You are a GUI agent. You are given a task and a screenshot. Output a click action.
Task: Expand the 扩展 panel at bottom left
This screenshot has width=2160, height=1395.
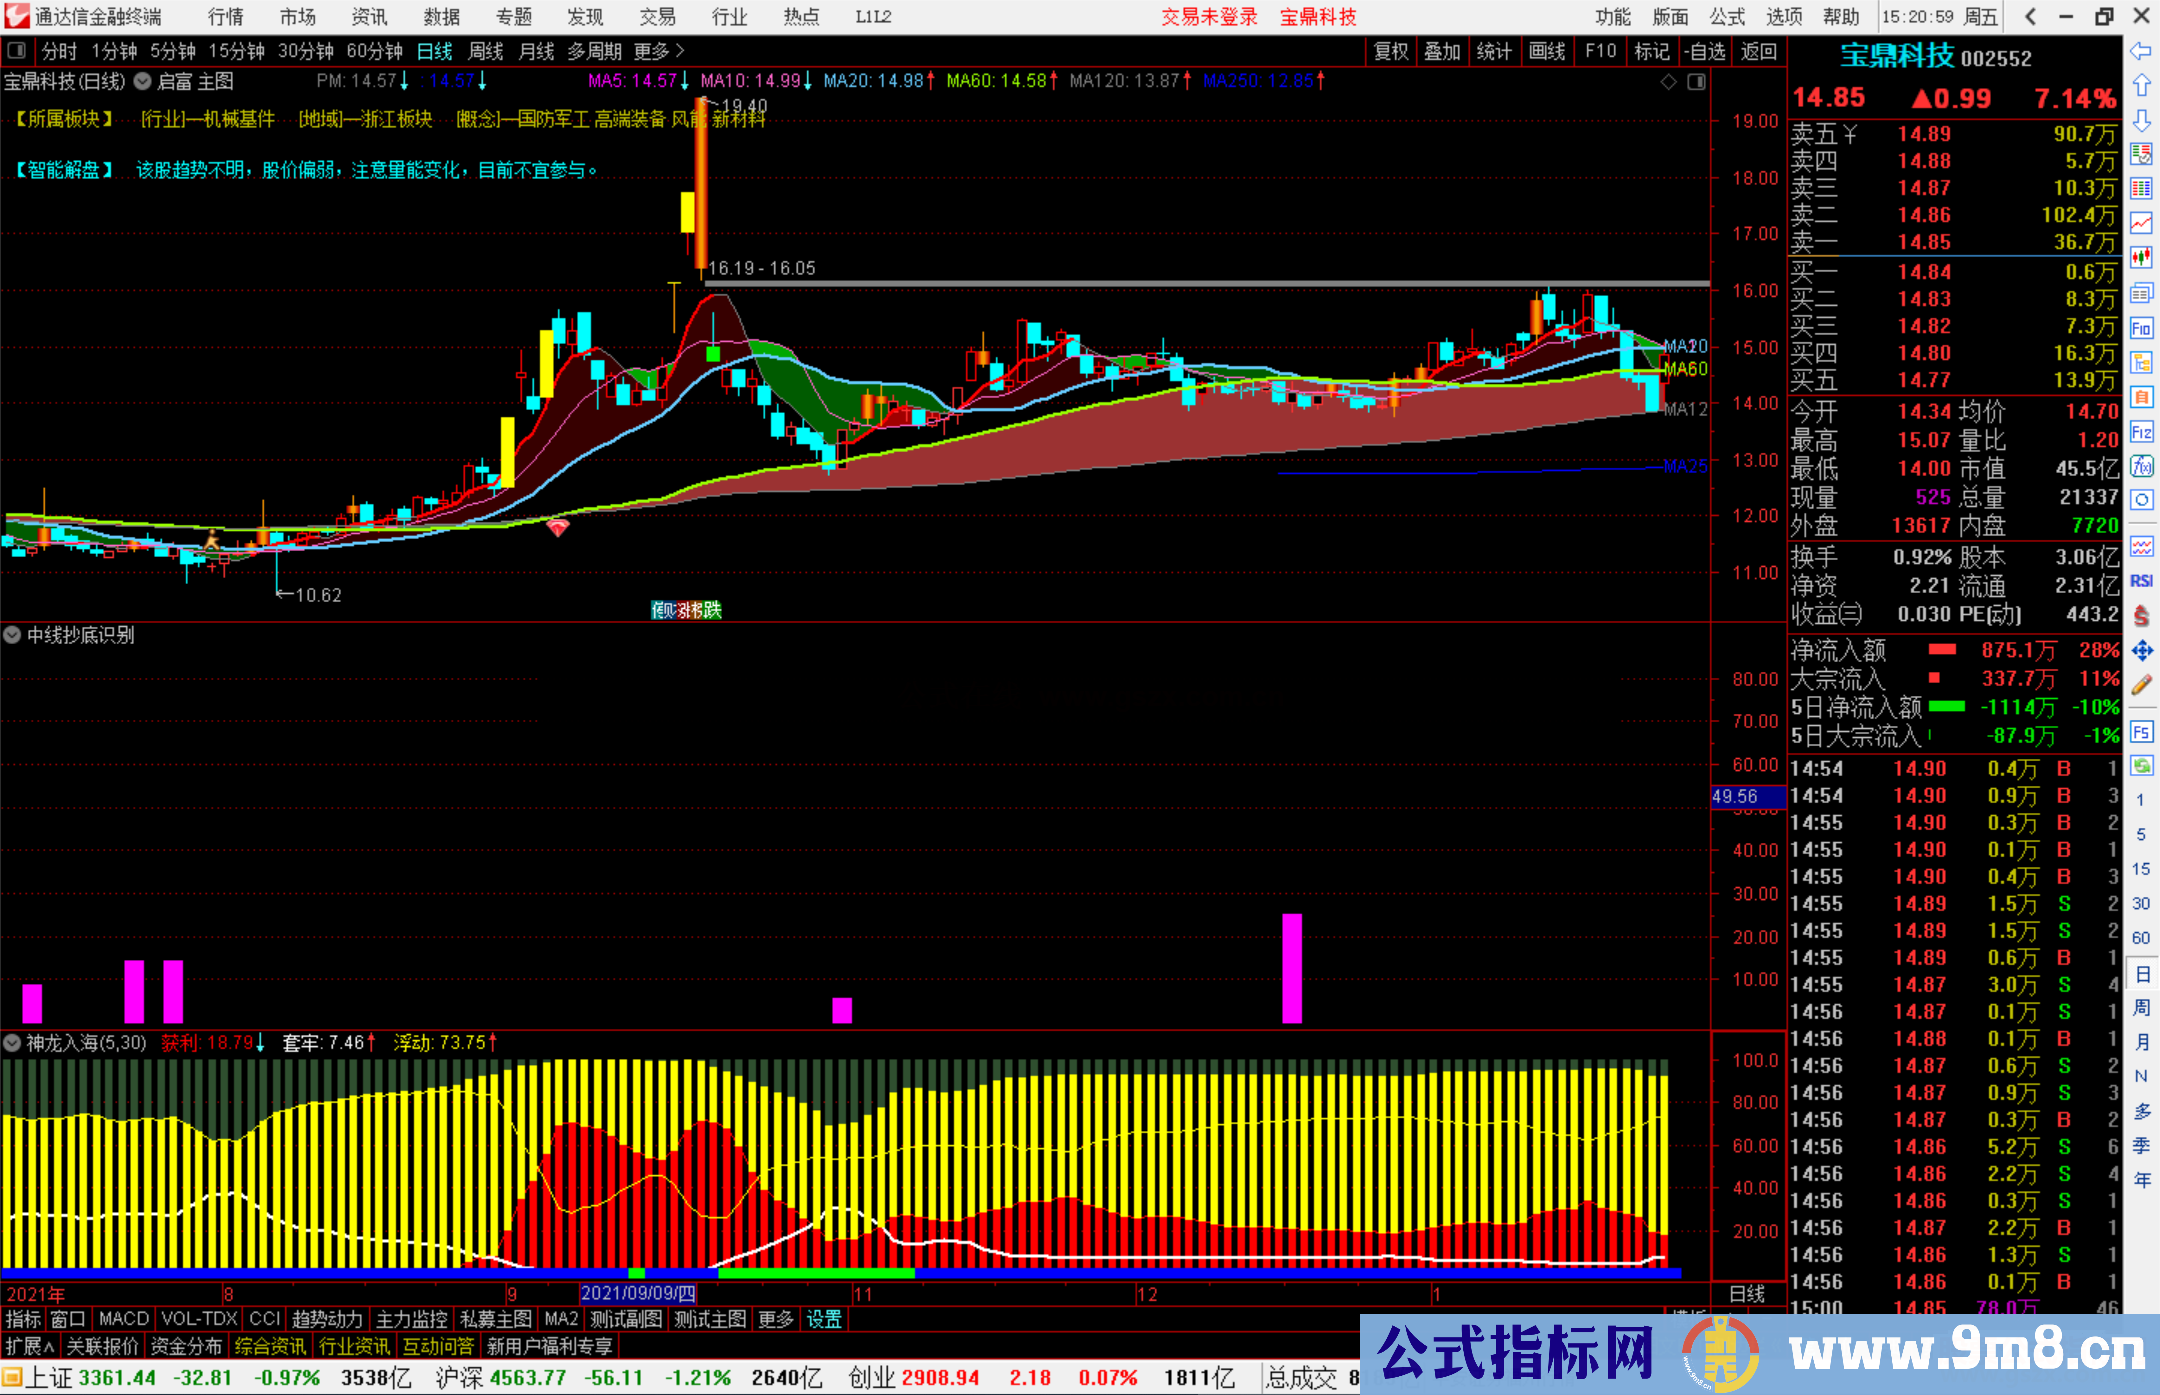[x=29, y=1346]
